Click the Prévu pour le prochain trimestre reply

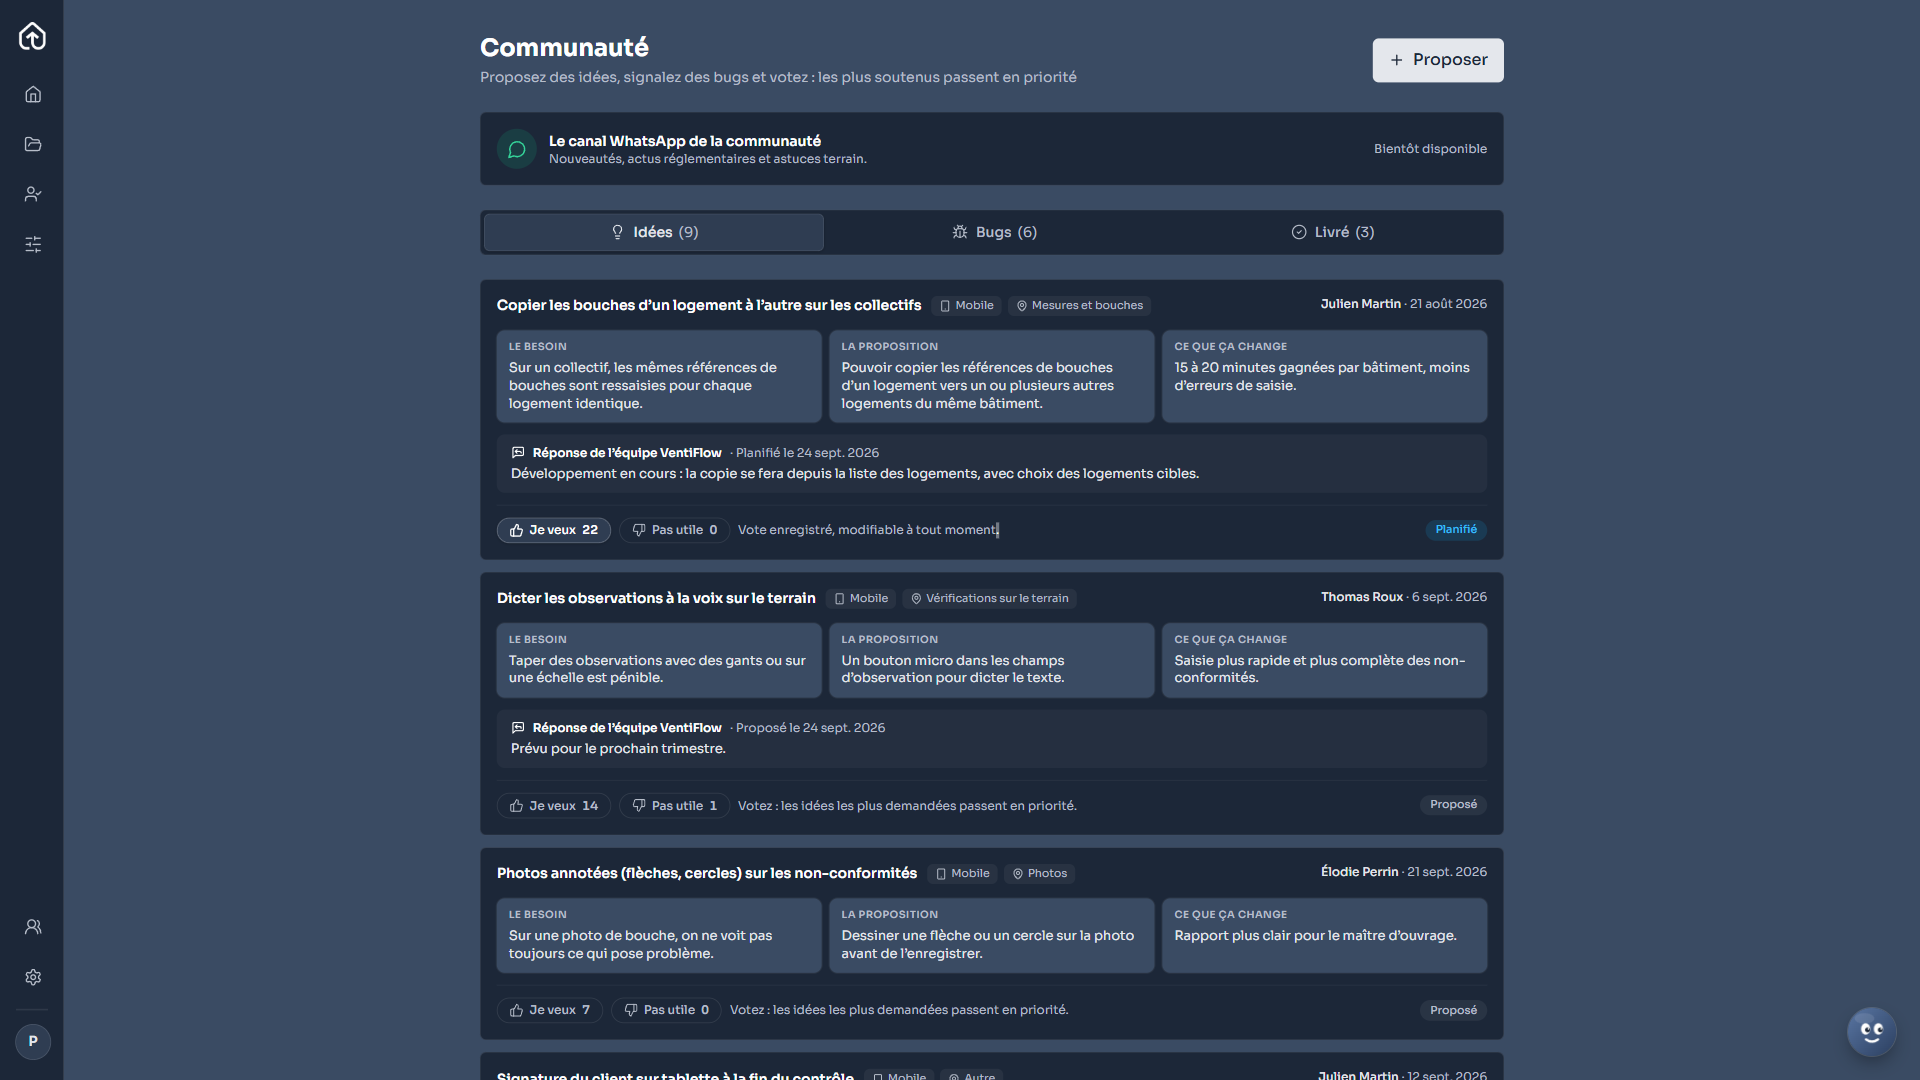tap(618, 749)
